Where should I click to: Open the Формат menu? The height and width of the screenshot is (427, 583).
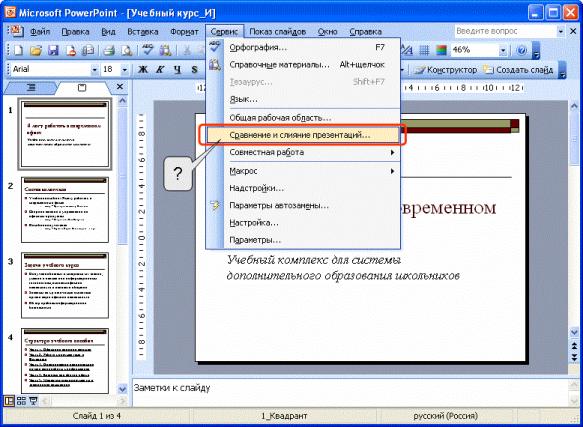(184, 32)
